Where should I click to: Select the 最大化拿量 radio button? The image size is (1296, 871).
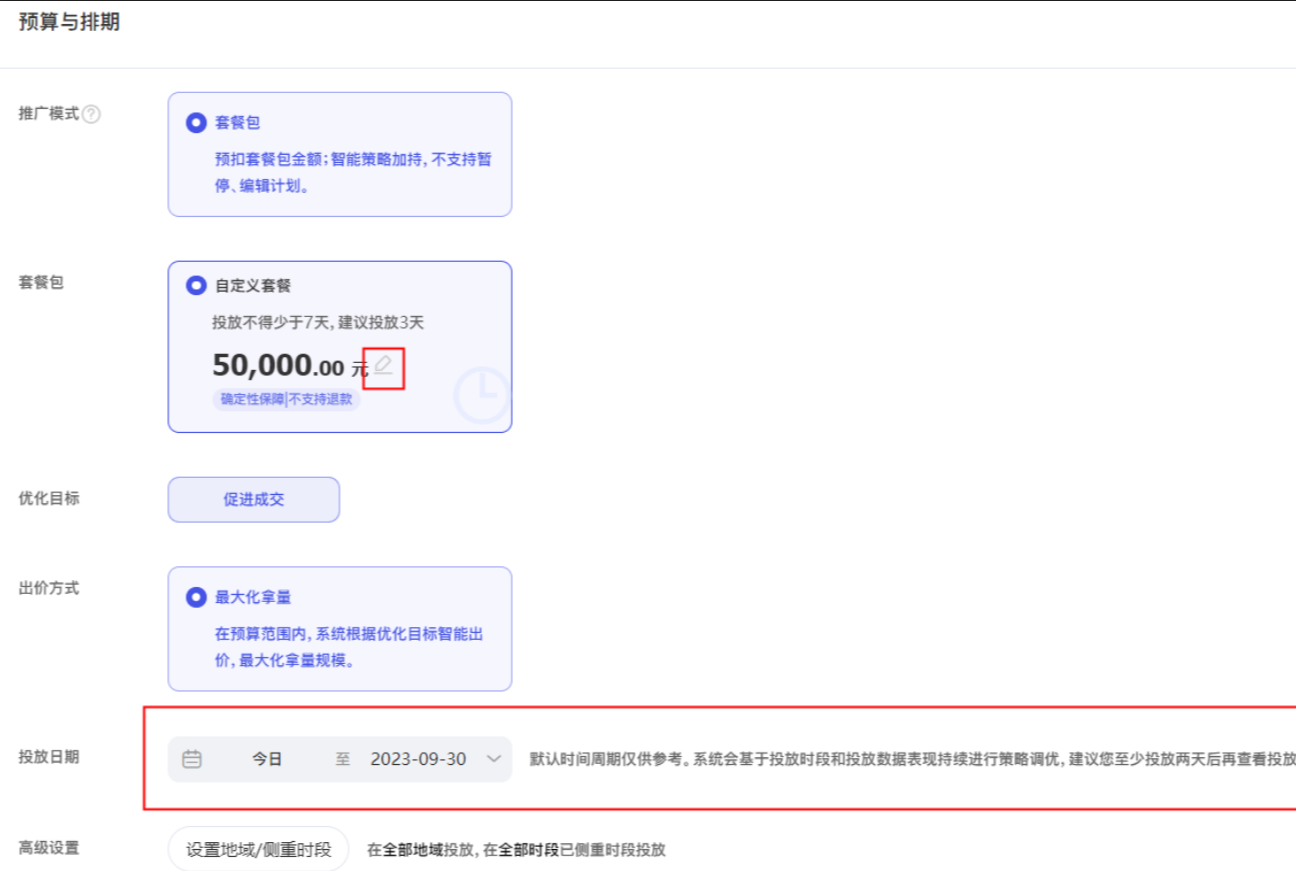[x=196, y=597]
